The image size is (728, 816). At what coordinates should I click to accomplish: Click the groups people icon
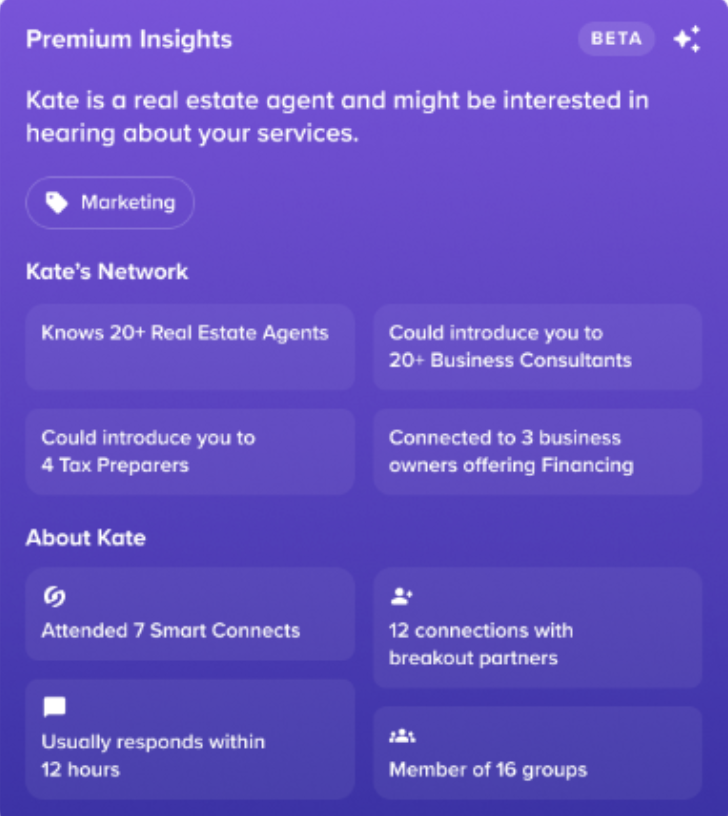click(x=401, y=736)
